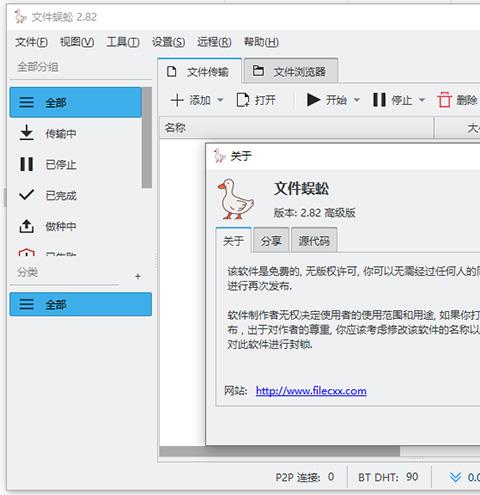The width and height of the screenshot is (480, 495).
Task: Click the 已完成 label in sidebar
Action: [61, 195]
